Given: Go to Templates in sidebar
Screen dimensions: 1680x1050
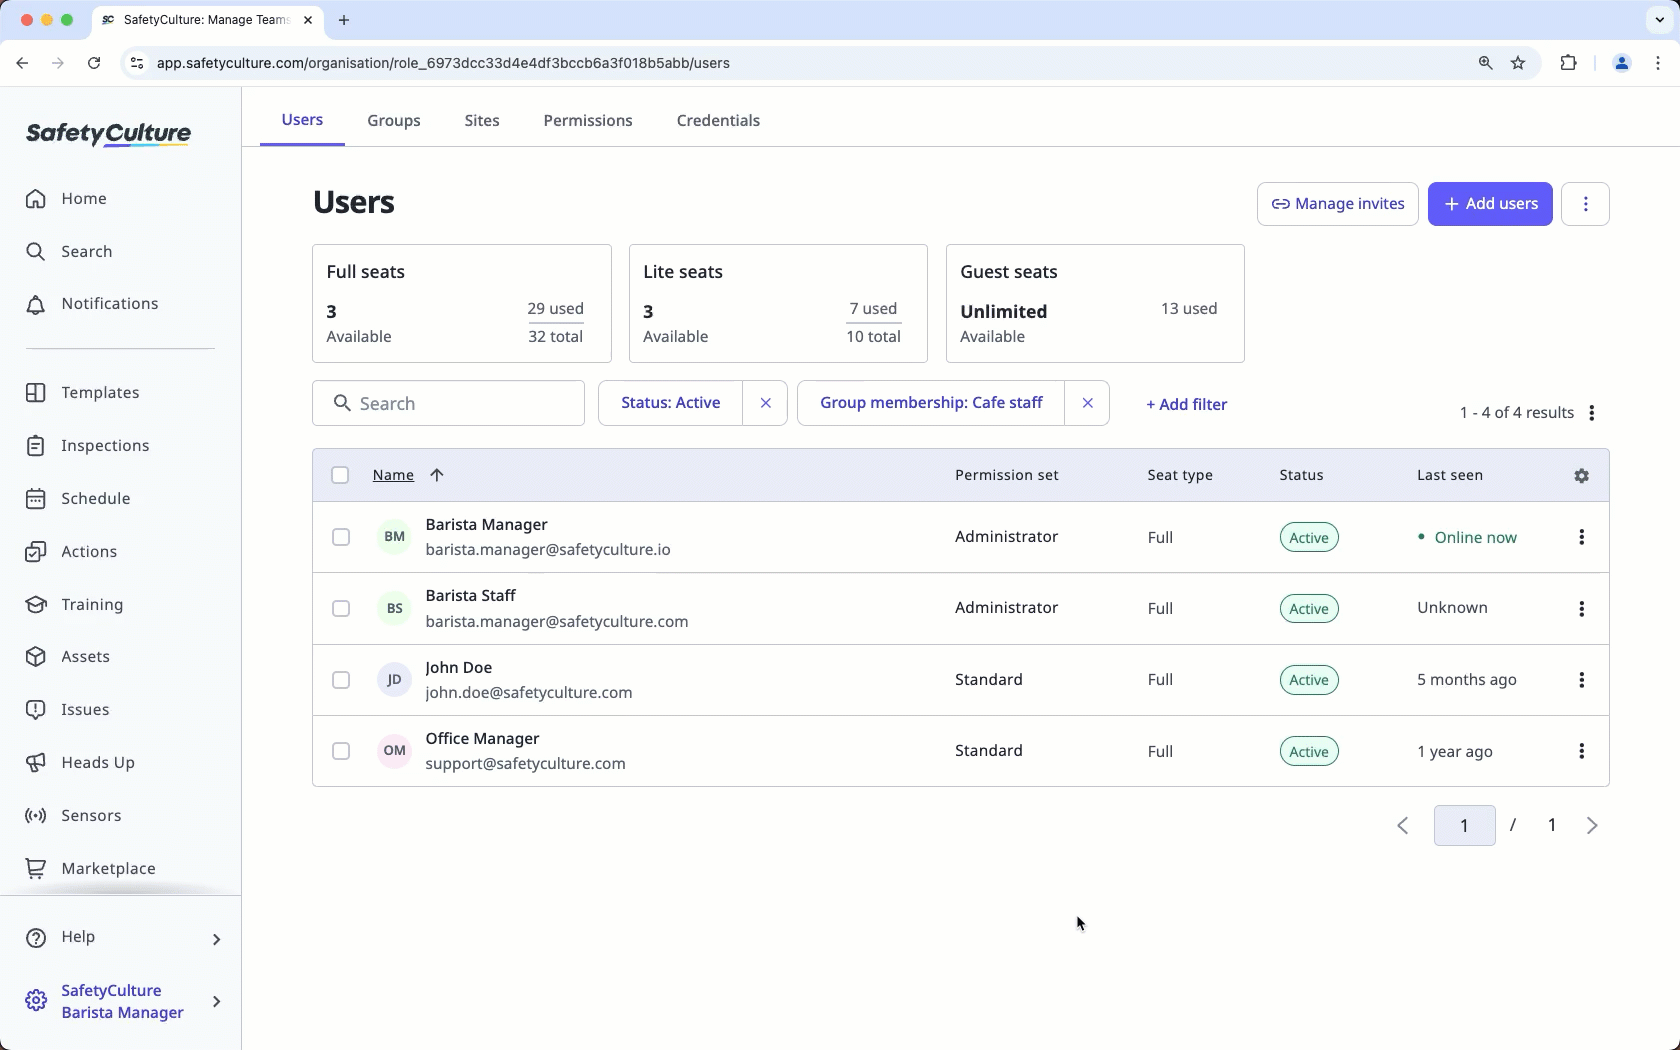Looking at the screenshot, I should (82, 393).
